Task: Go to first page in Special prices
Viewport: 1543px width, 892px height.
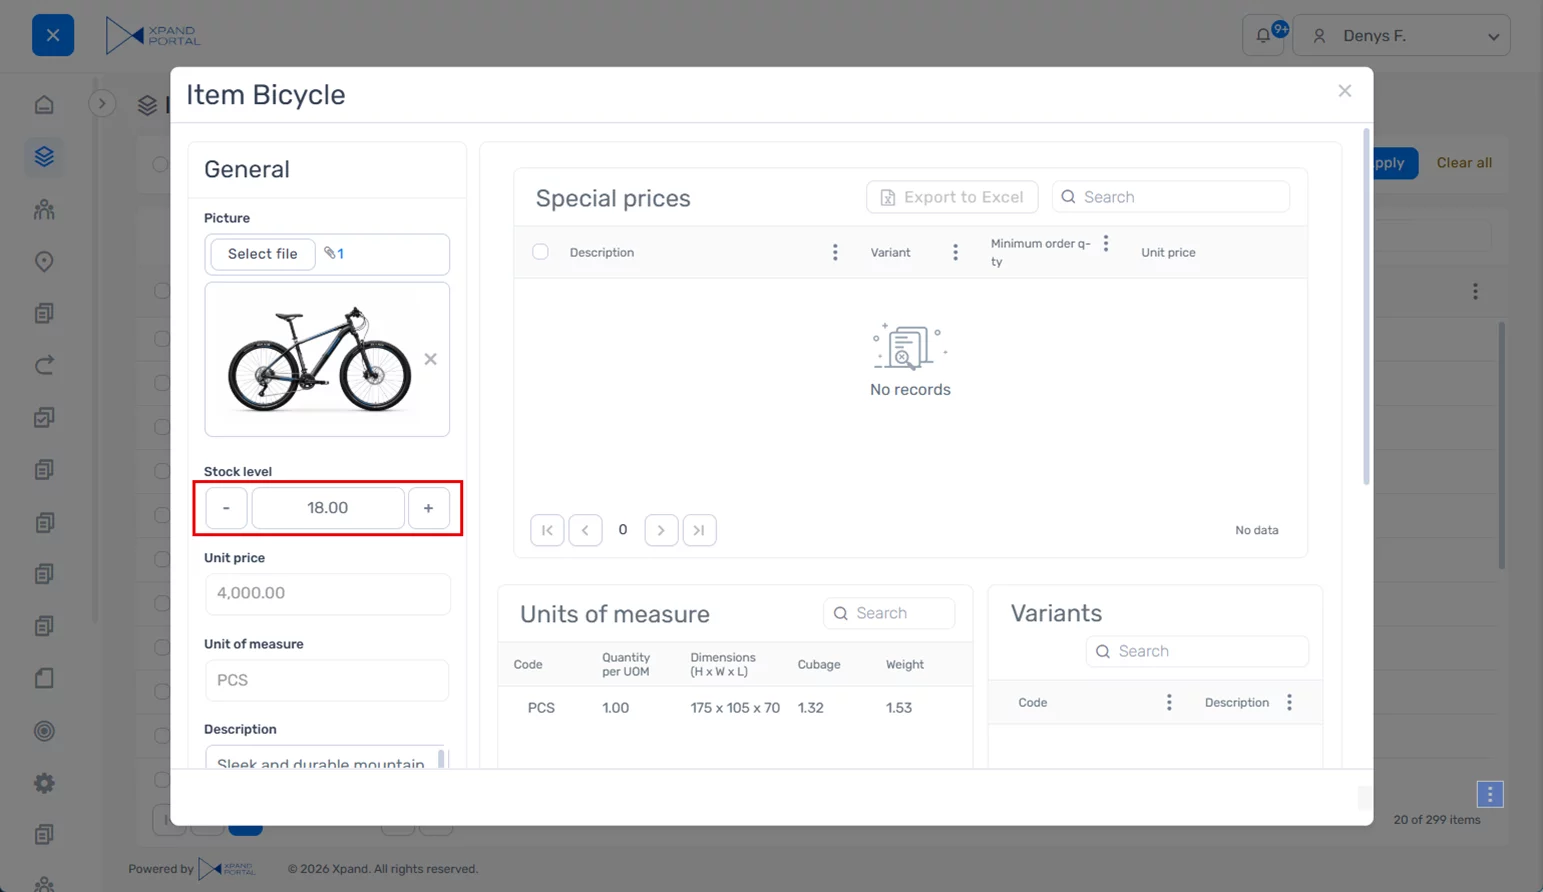Action: pyautogui.click(x=547, y=530)
